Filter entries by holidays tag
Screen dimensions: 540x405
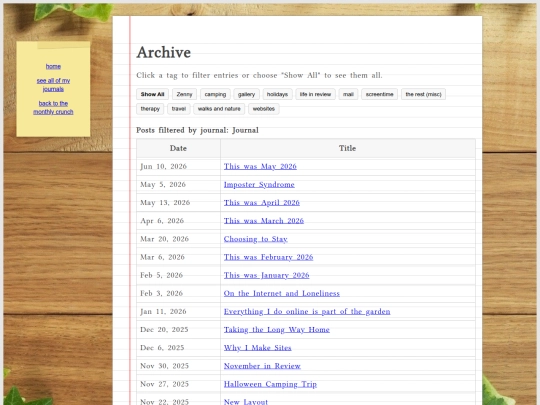click(277, 94)
